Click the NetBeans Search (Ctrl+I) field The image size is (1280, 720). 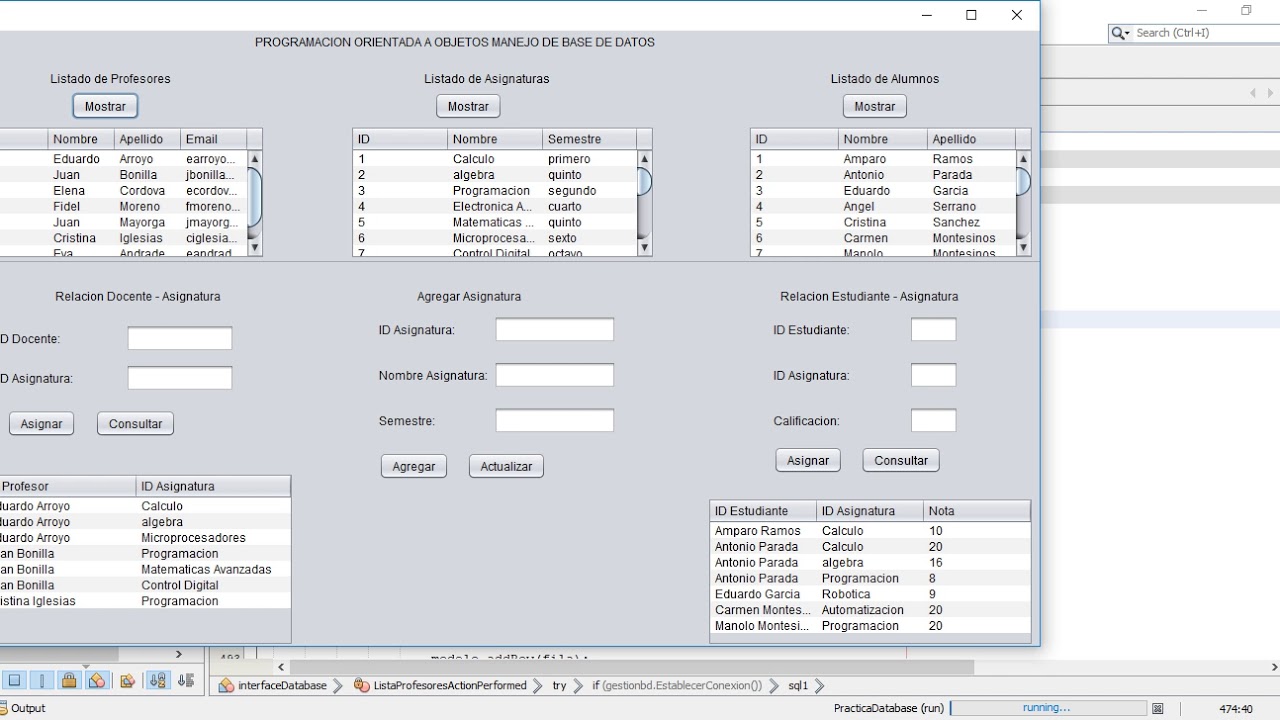1207,33
